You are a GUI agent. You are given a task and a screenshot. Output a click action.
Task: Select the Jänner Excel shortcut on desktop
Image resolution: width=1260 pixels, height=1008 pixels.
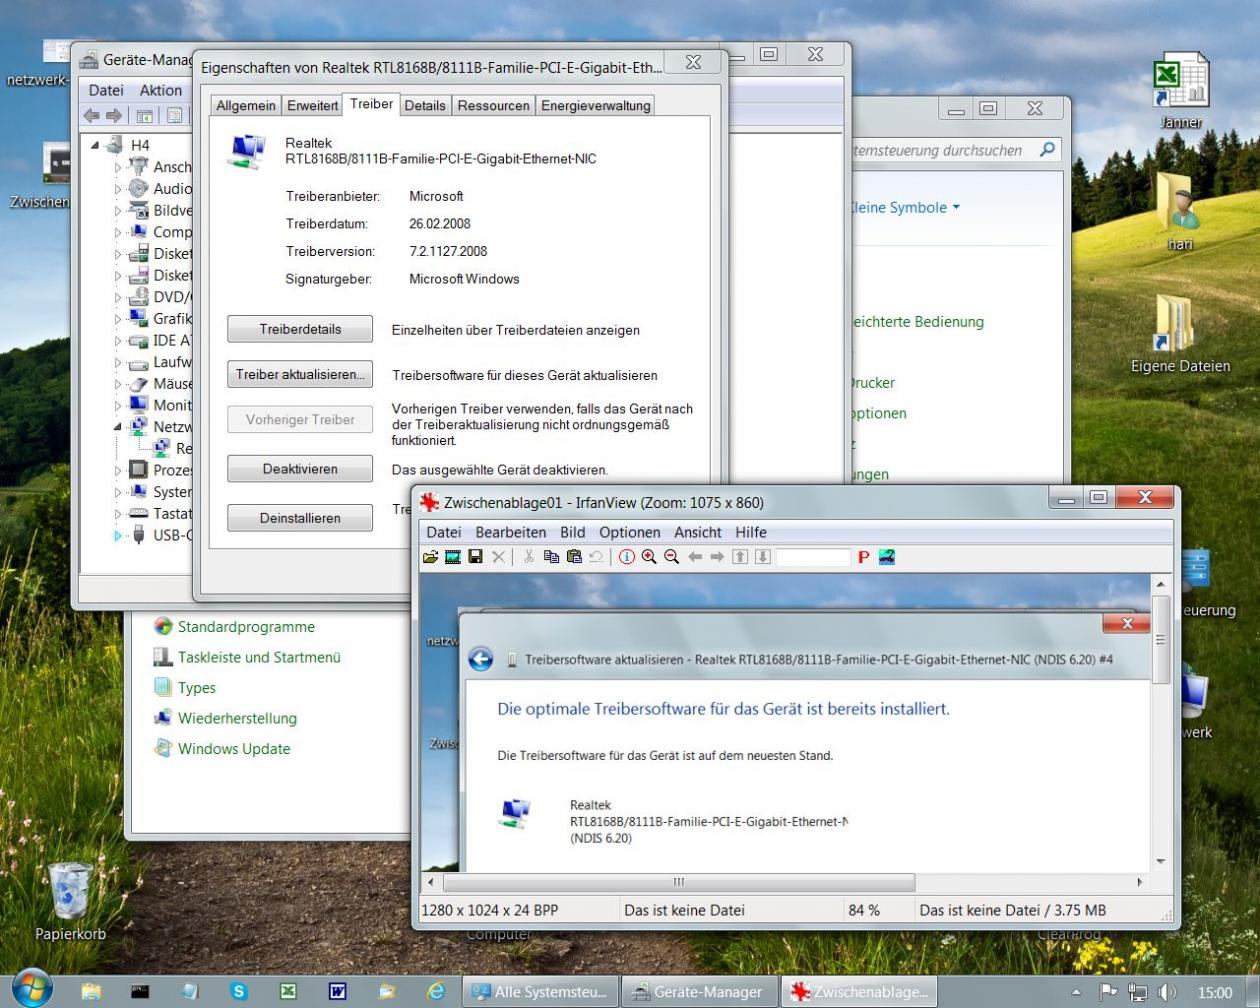pyautogui.click(x=1181, y=92)
